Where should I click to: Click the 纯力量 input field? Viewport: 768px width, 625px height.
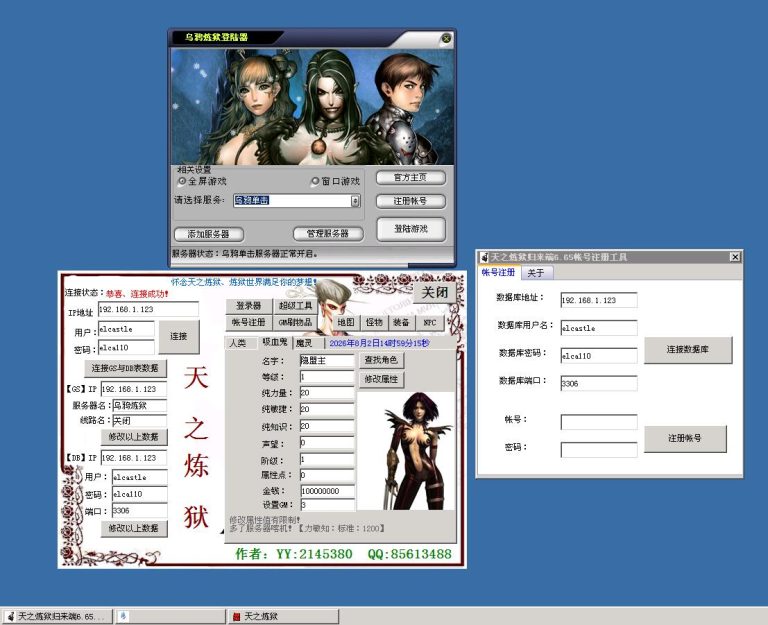pyautogui.click(x=327, y=393)
